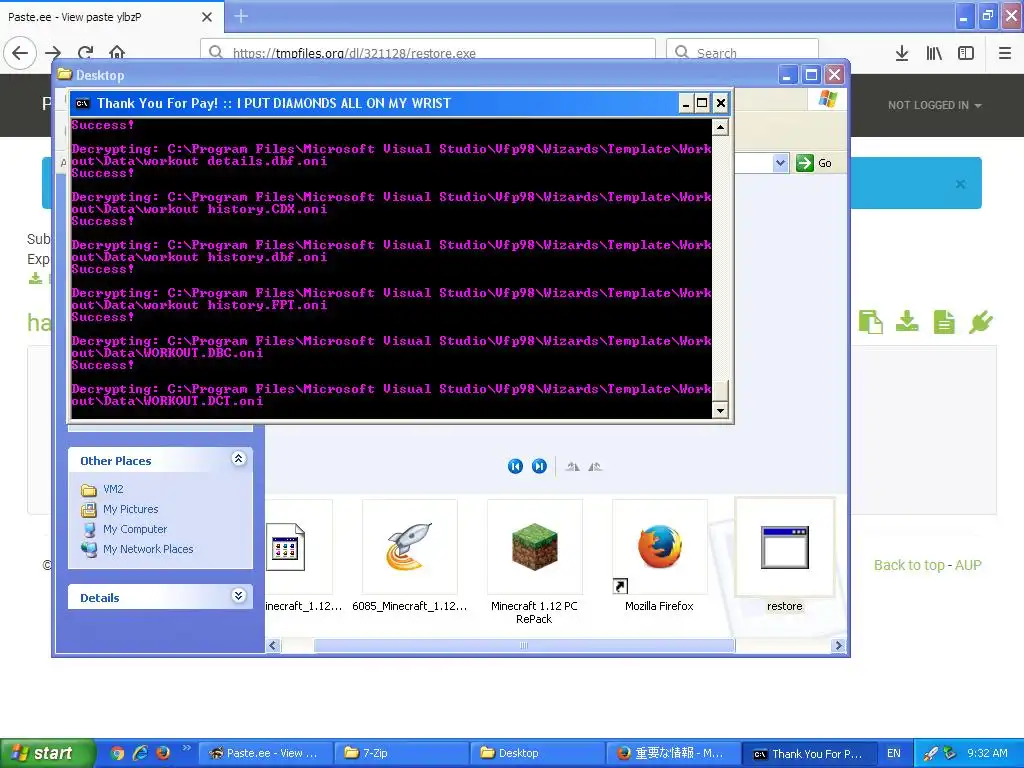The width and height of the screenshot is (1024, 768).
Task: Click the Paste.ee raw document icon
Action: point(944,321)
